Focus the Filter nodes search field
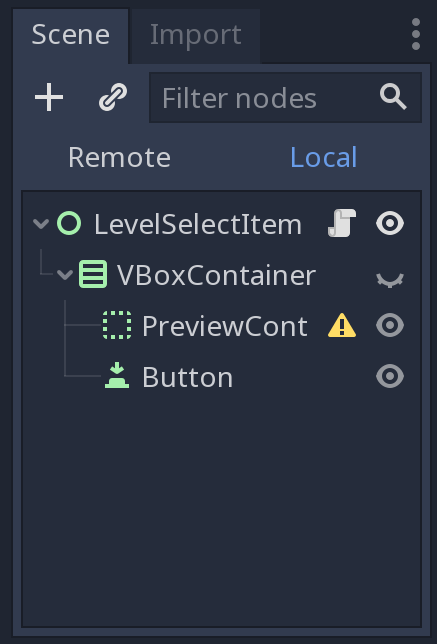437x644 pixels. point(285,98)
